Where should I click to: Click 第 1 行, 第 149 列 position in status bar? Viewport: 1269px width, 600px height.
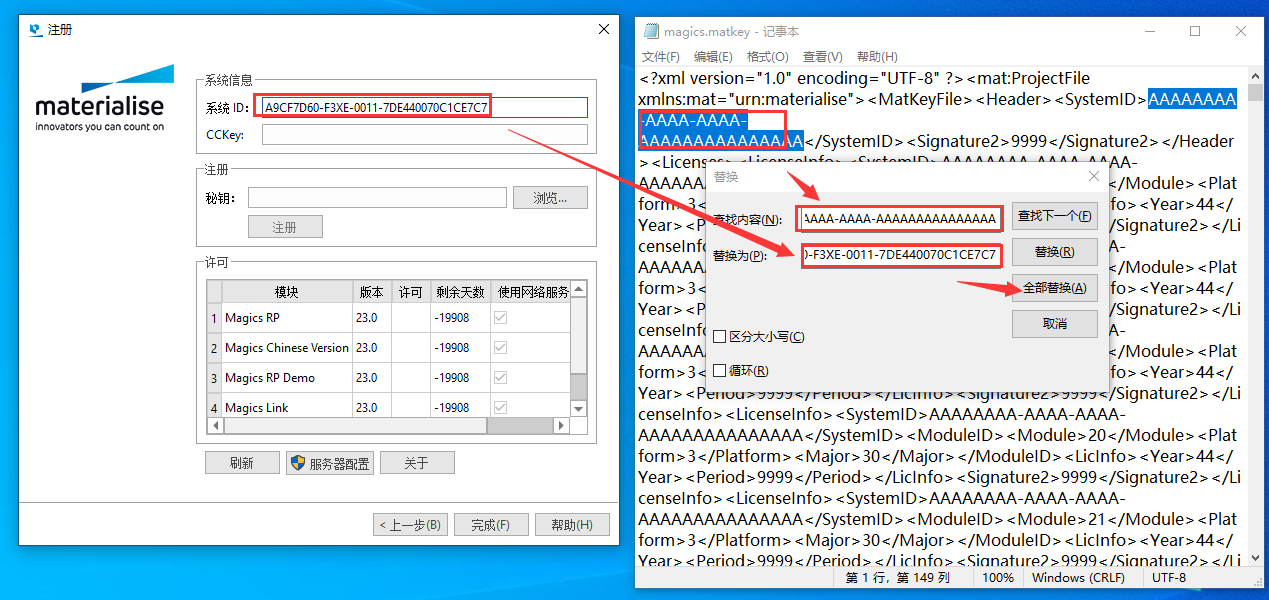898,578
